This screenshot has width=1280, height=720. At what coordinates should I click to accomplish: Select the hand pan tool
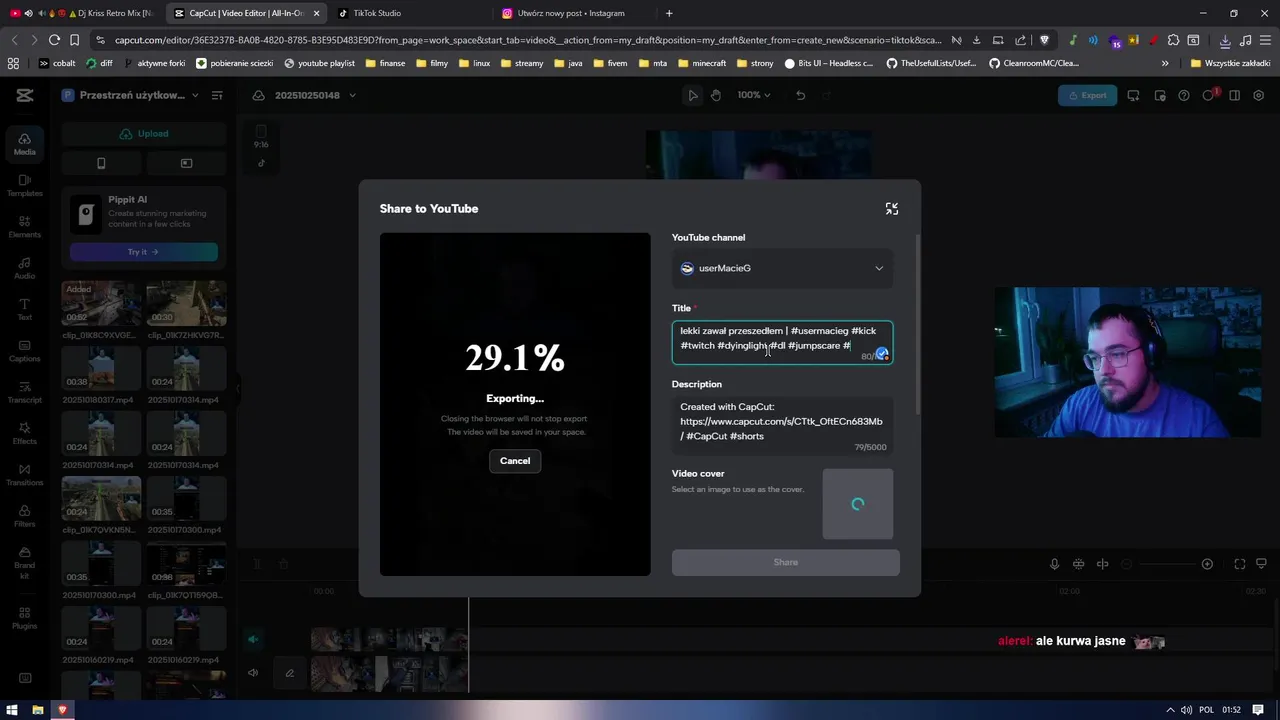click(716, 95)
